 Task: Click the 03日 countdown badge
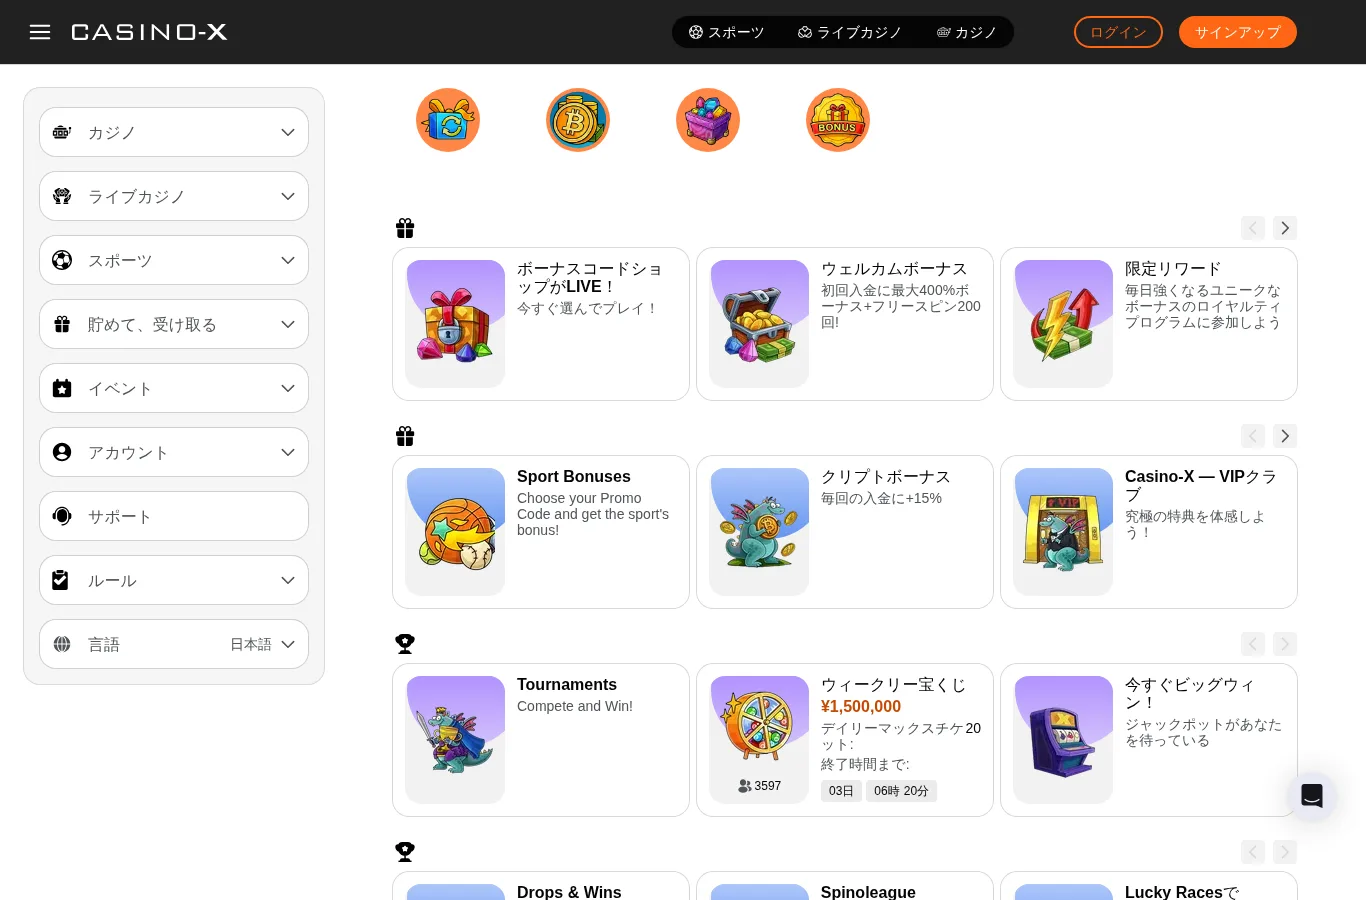pos(841,791)
